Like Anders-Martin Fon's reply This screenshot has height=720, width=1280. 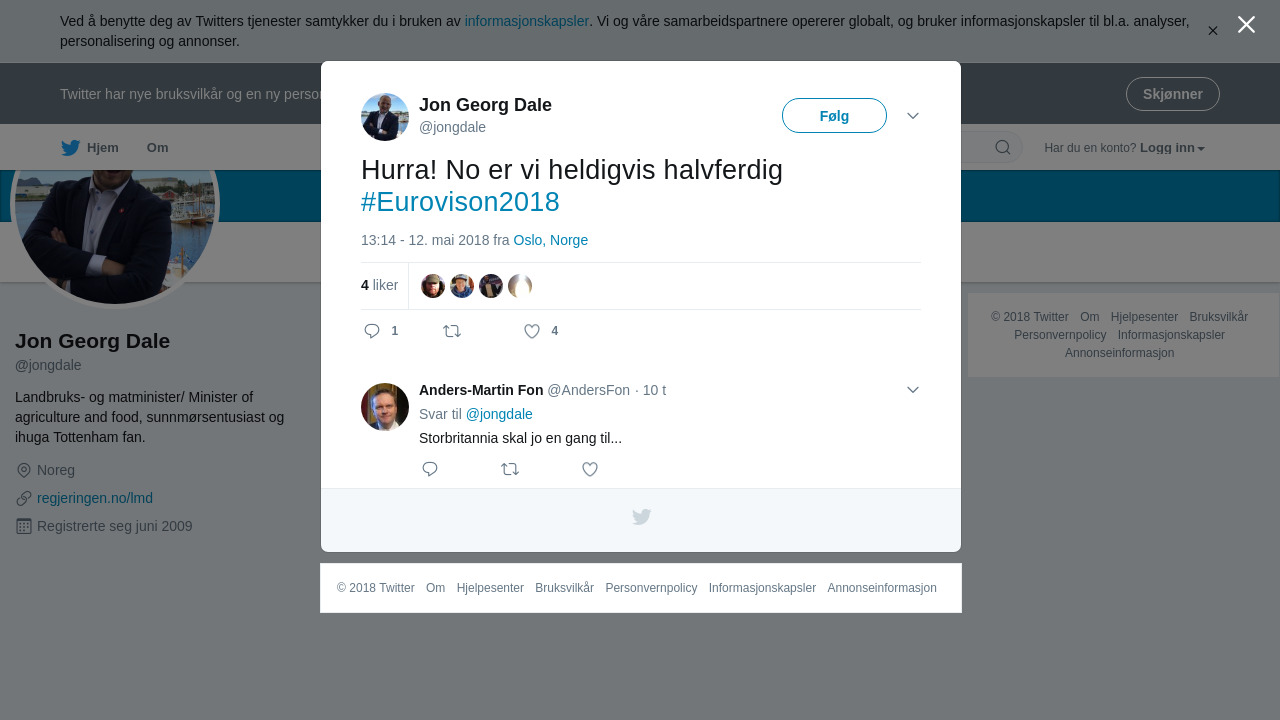click(590, 469)
